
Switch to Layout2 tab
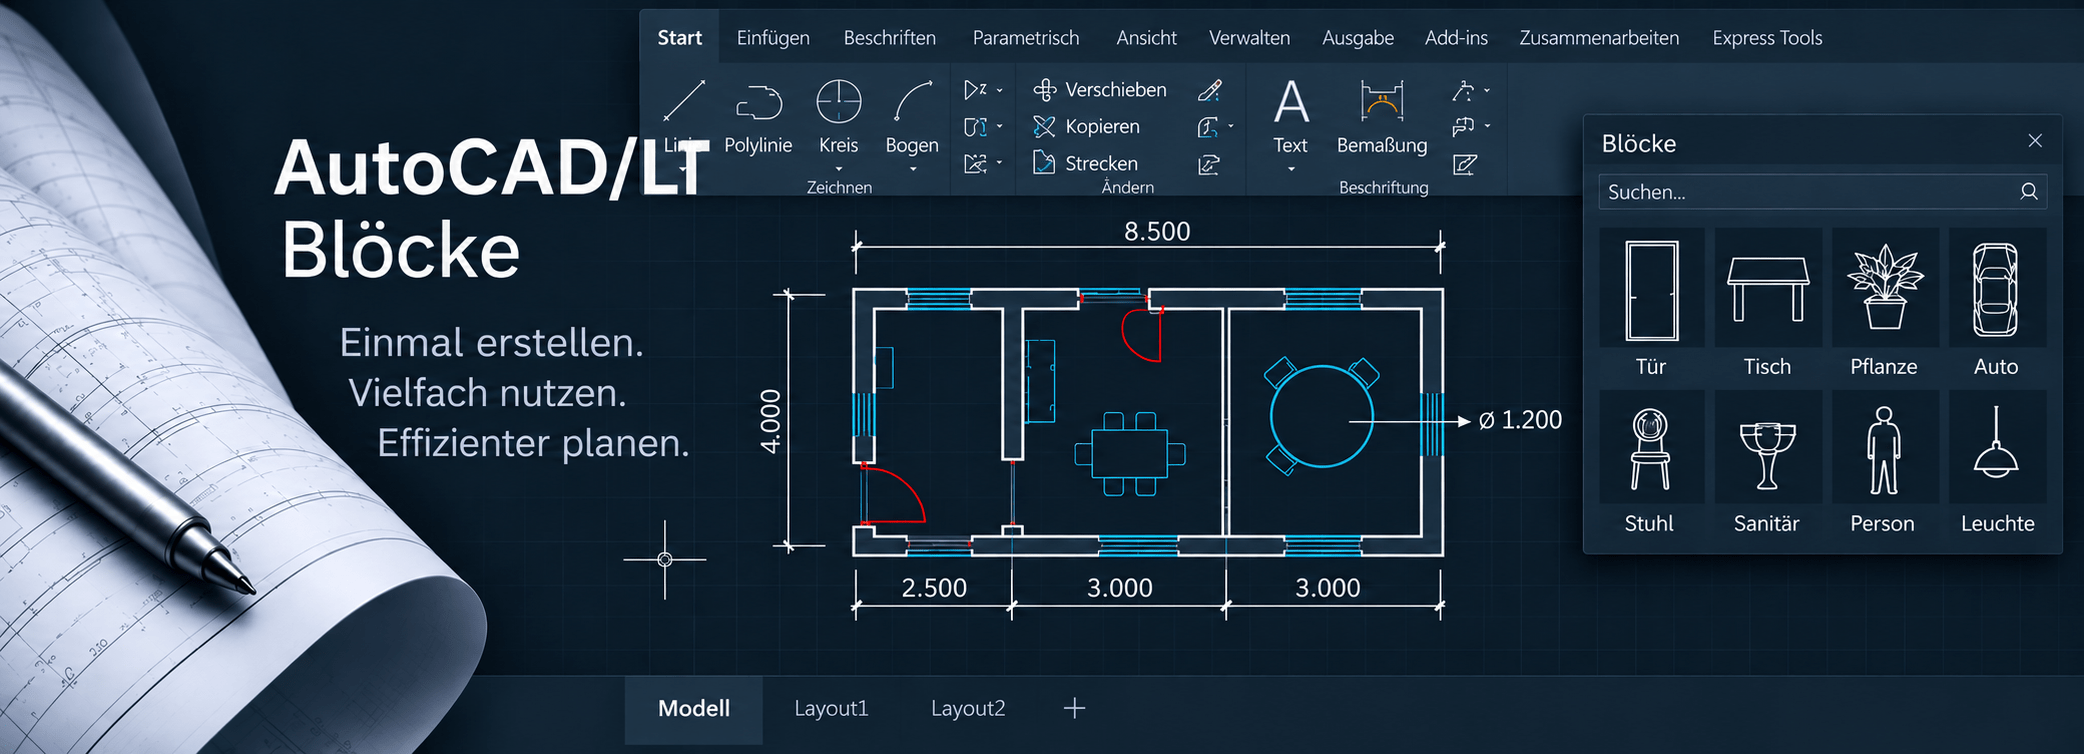[x=968, y=709]
